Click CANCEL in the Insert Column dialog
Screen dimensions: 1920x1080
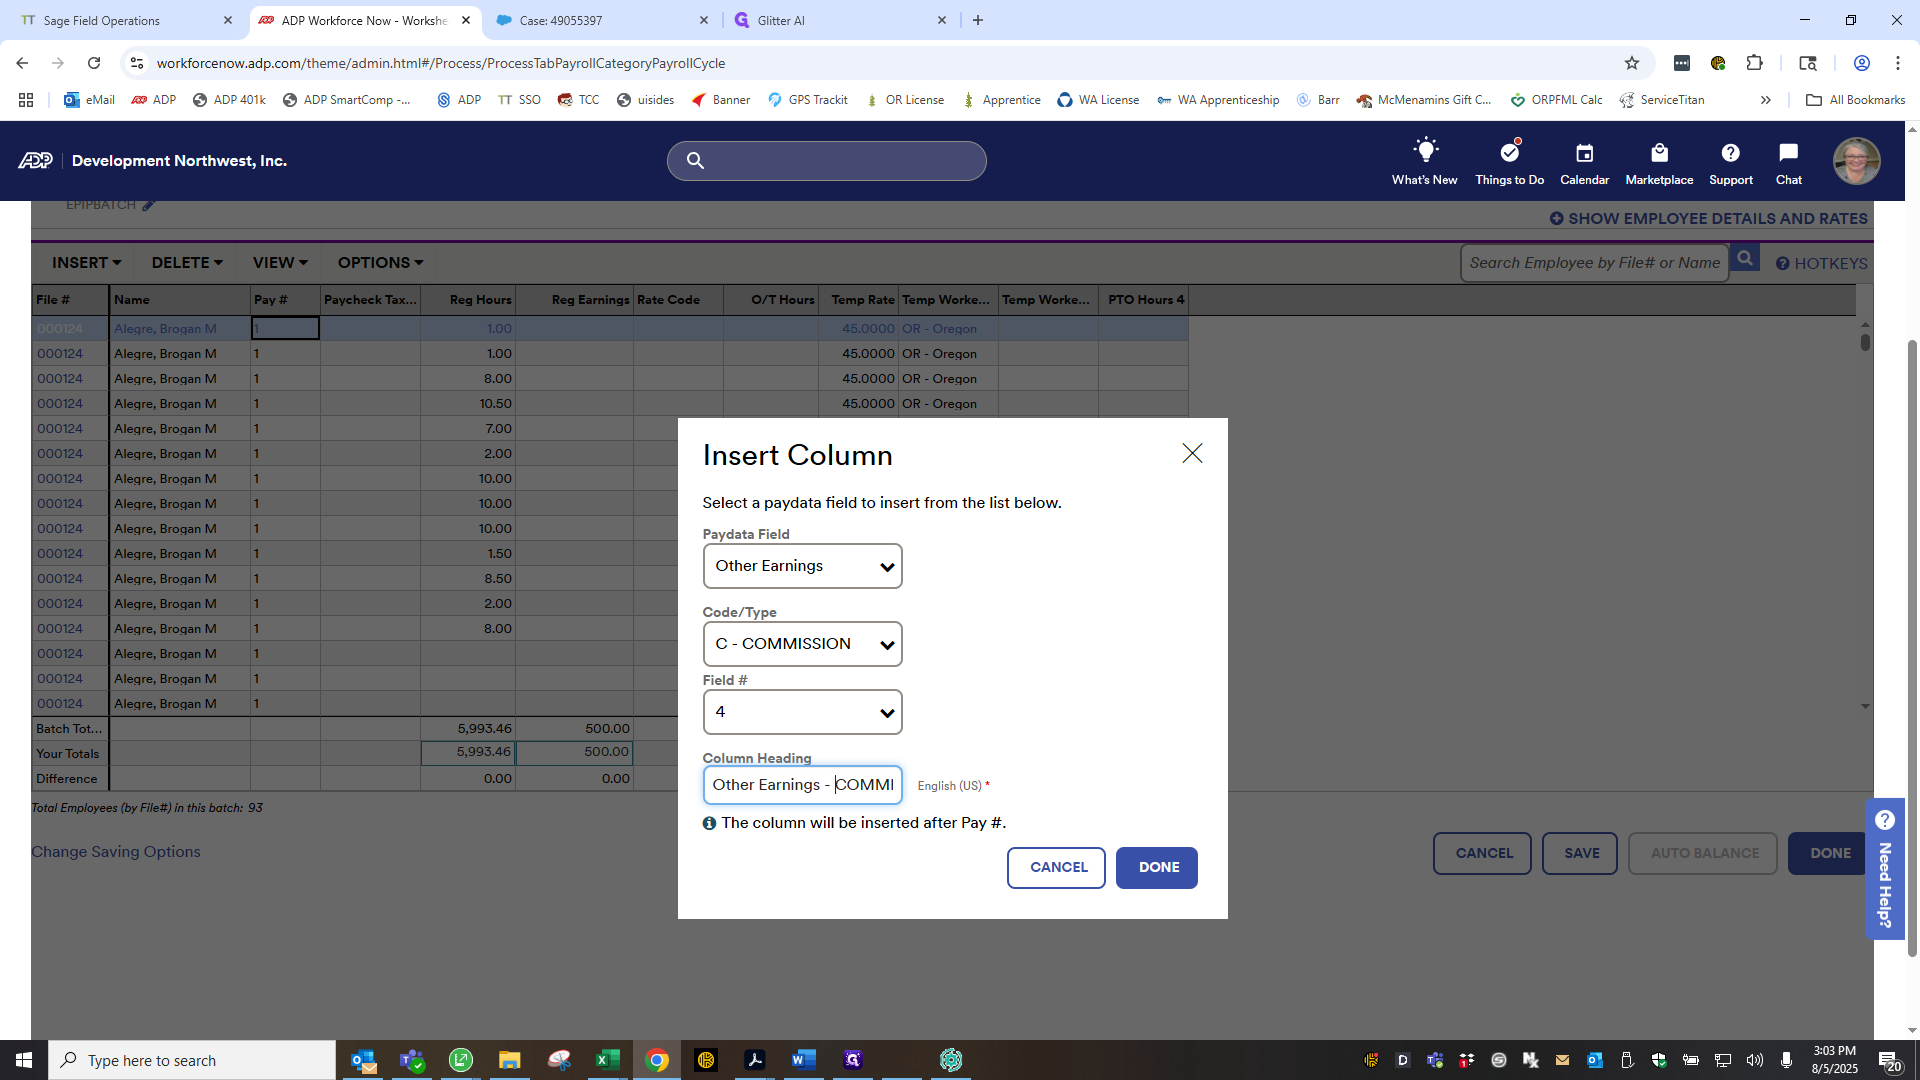click(x=1057, y=868)
